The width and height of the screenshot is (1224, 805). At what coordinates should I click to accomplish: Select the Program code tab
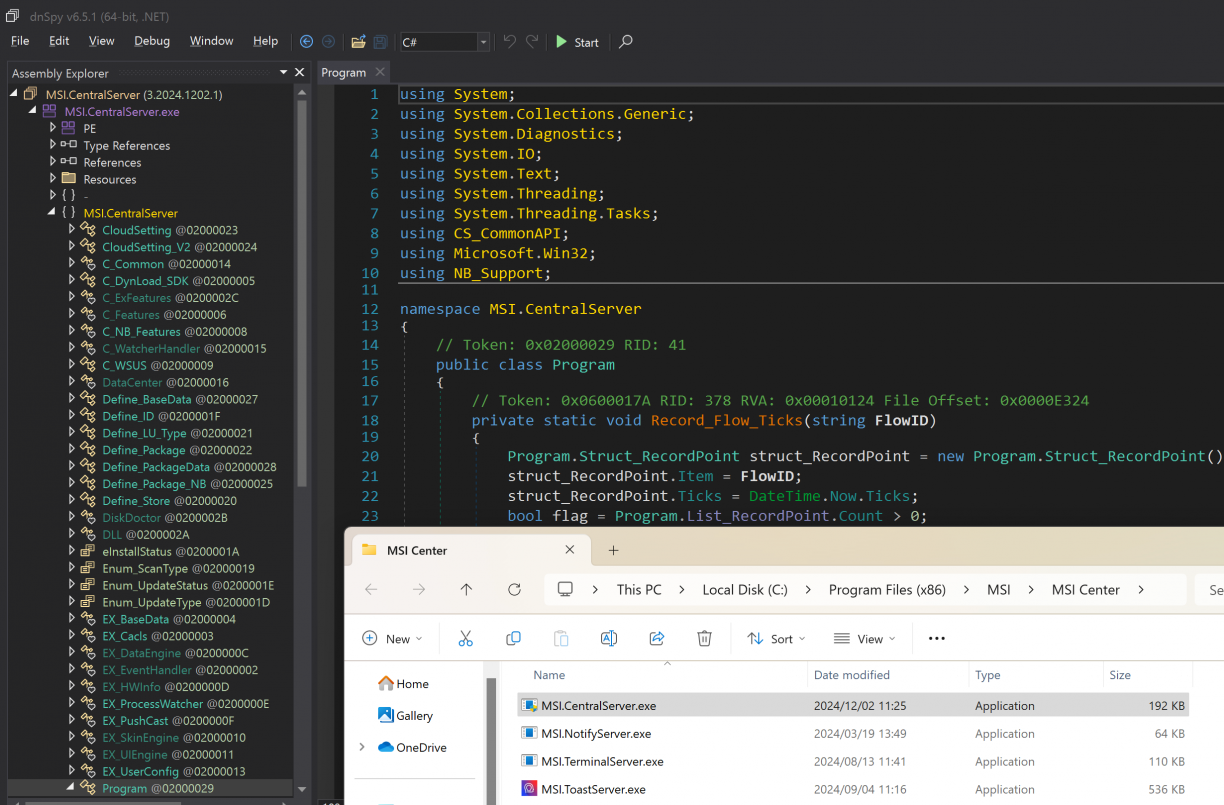[x=343, y=73]
